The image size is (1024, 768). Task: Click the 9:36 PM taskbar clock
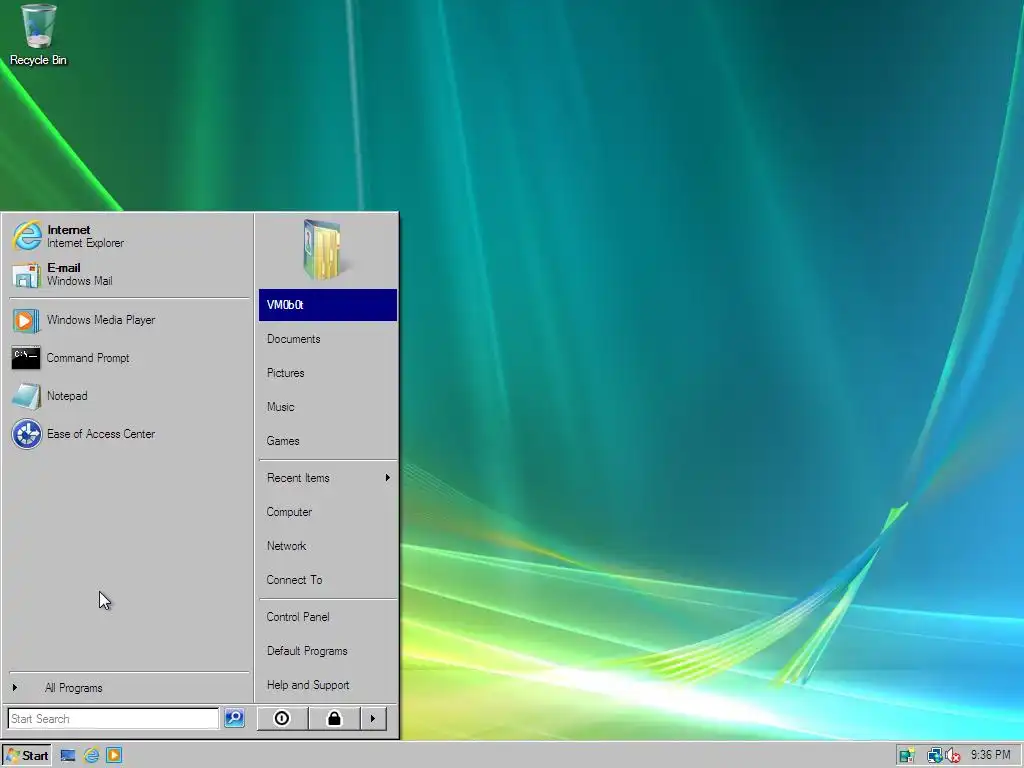click(x=990, y=755)
